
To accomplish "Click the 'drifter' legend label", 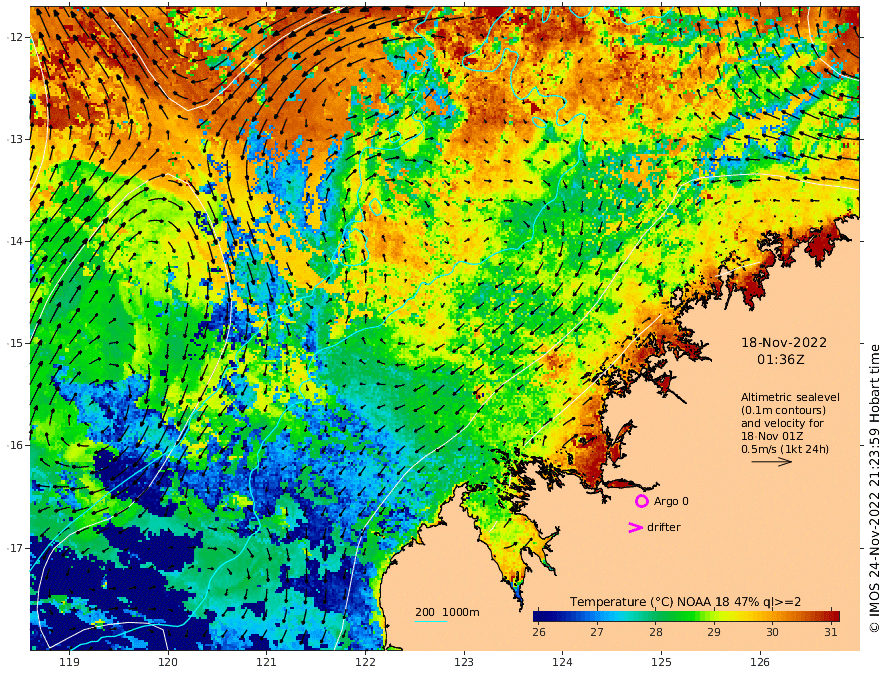I will [x=663, y=527].
